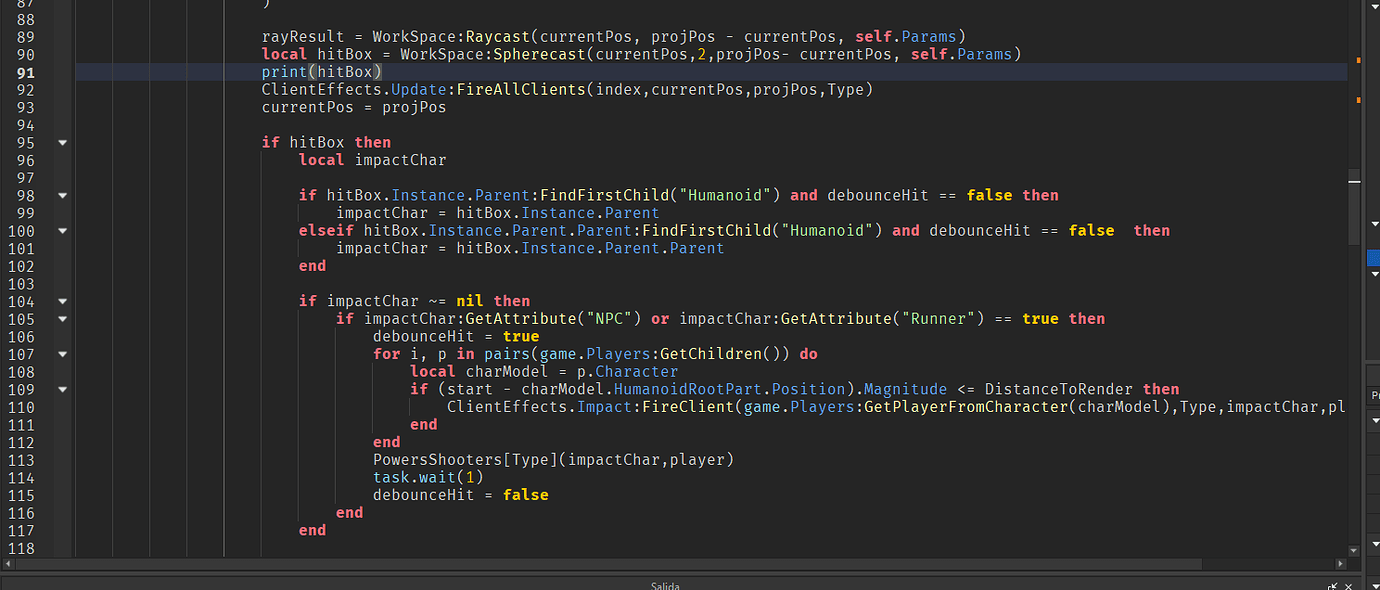Select the Salida tab at the bottom
The height and width of the screenshot is (590, 1380).
(x=664, y=586)
